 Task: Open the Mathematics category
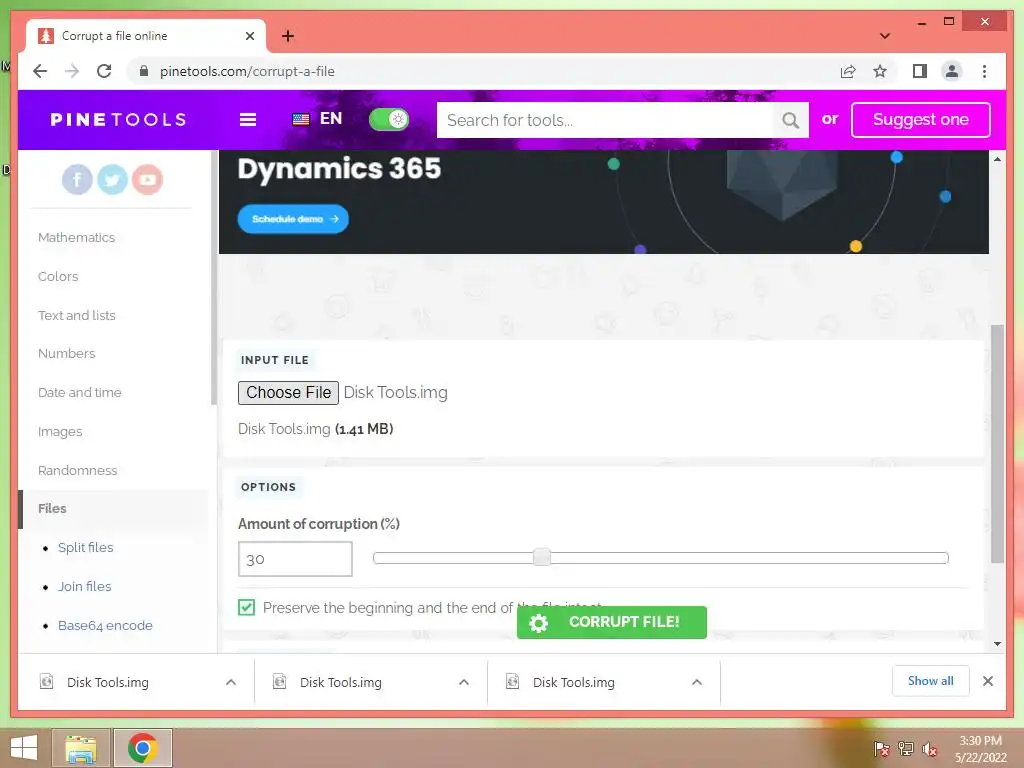76,238
